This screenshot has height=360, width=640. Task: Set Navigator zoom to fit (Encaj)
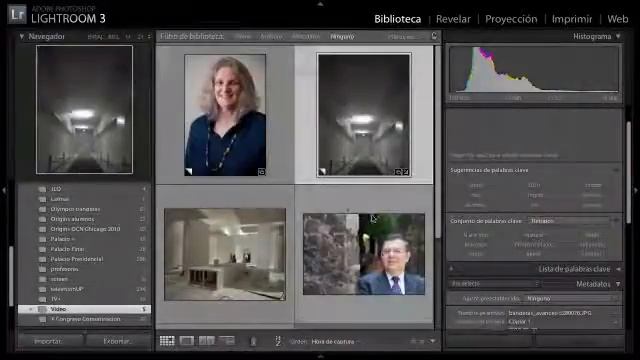pos(95,37)
